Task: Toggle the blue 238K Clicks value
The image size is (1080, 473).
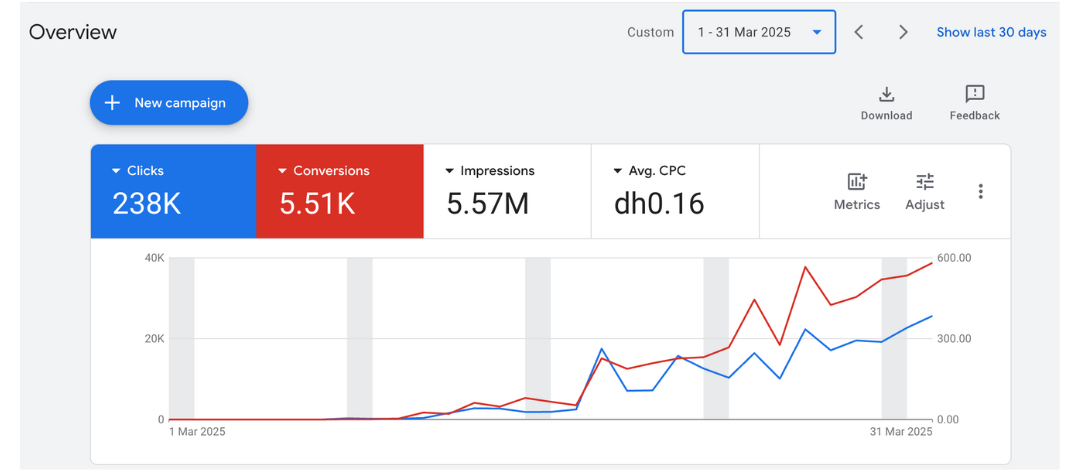Action: [x=146, y=204]
